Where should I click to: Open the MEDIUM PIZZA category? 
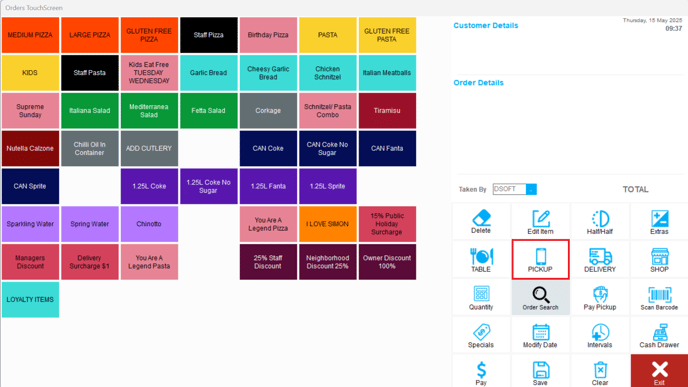30,35
